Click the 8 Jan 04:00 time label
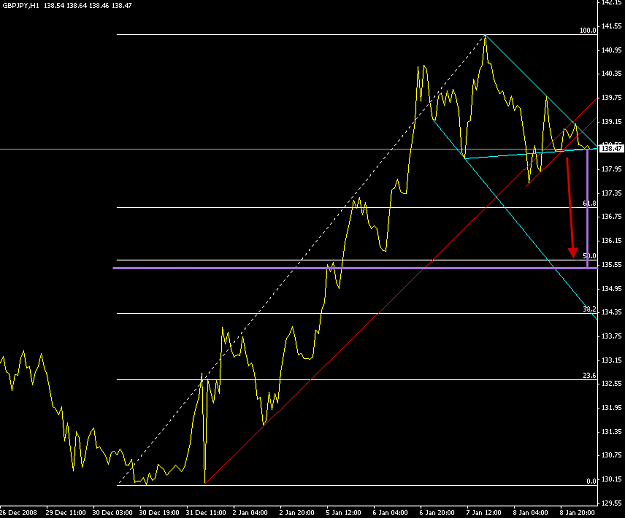The height and width of the screenshot is (518, 625). [531, 512]
